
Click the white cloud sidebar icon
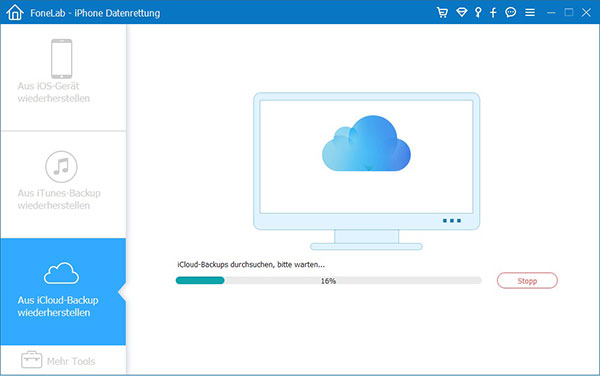(x=61, y=273)
